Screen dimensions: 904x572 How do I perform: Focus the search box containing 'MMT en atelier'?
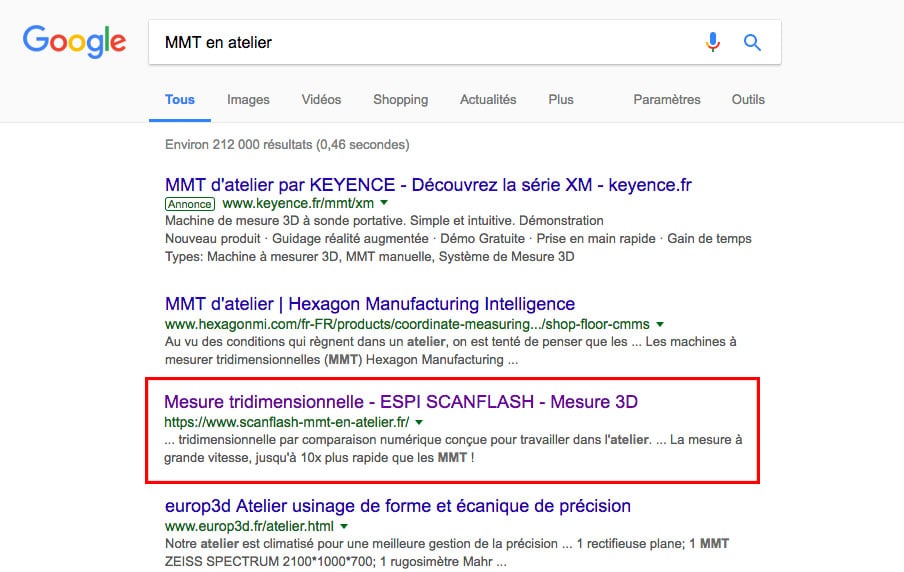click(420, 42)
